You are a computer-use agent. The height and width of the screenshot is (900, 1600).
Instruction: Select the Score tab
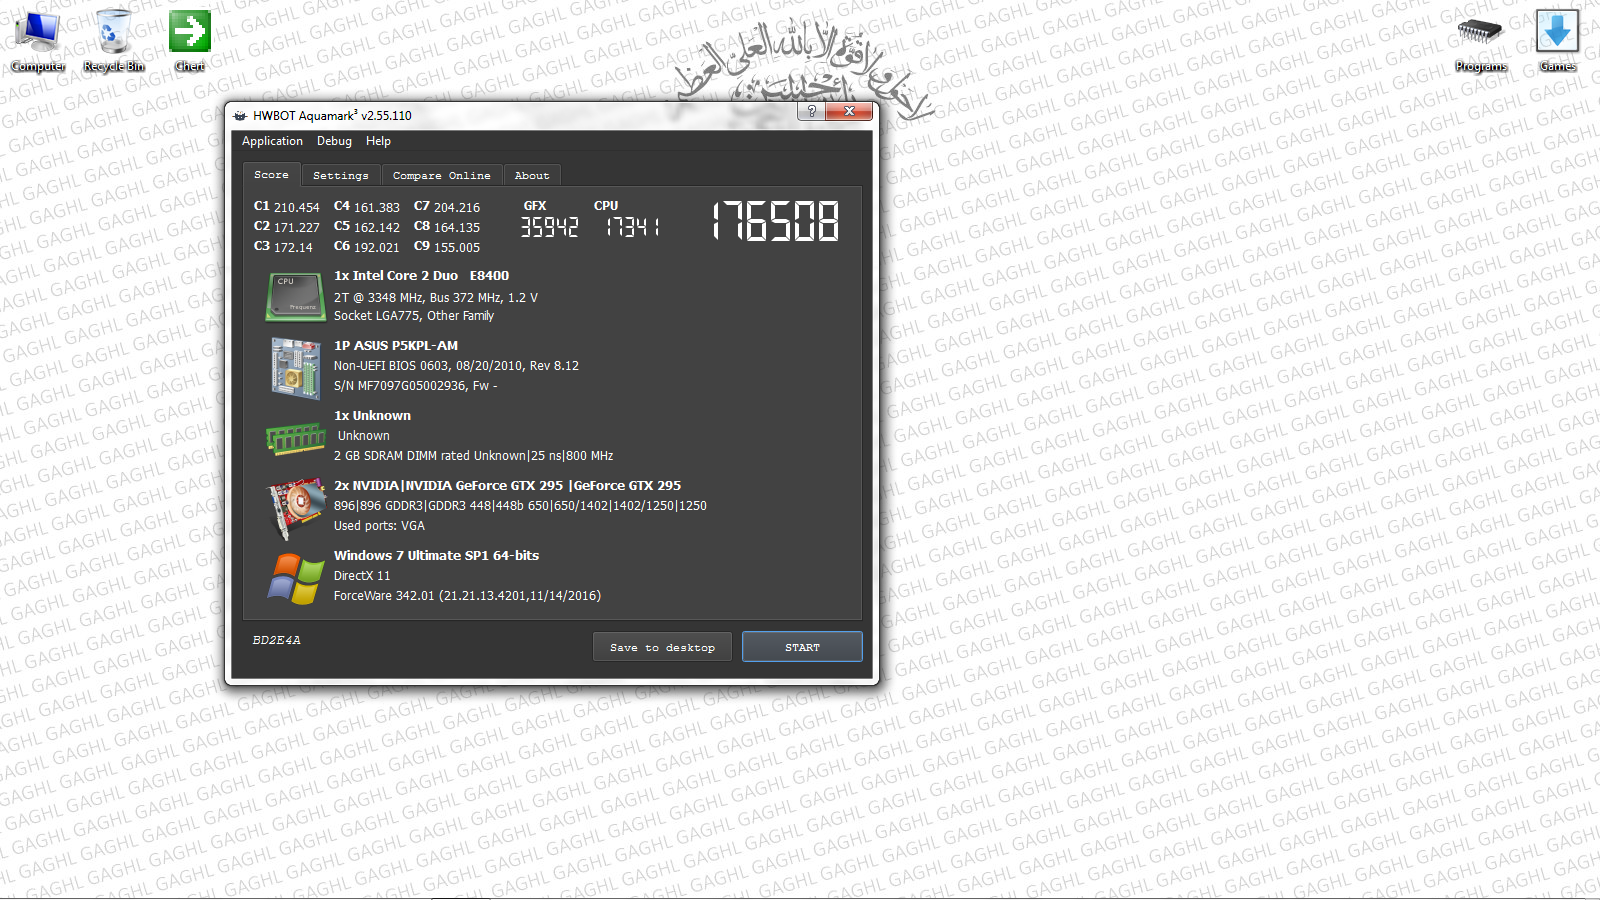pyautogui.click(x=271, y=175)
